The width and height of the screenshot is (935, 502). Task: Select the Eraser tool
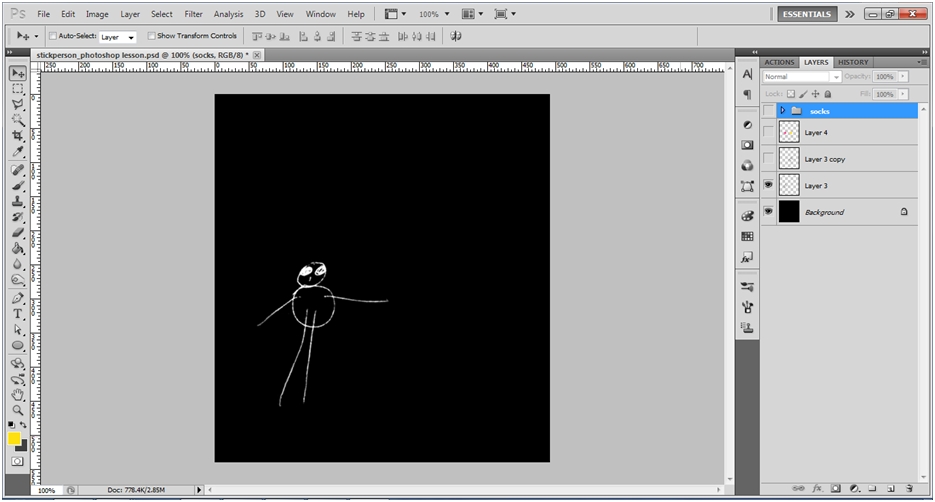[18, 233]
